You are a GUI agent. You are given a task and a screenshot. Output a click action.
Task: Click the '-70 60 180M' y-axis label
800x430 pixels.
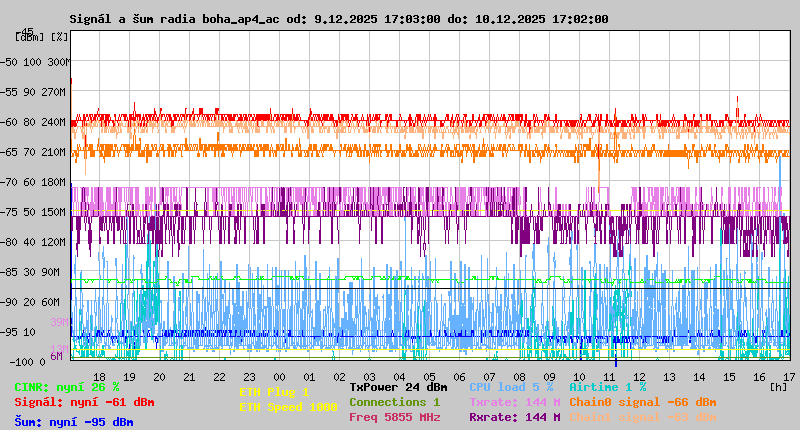(33, 182)
